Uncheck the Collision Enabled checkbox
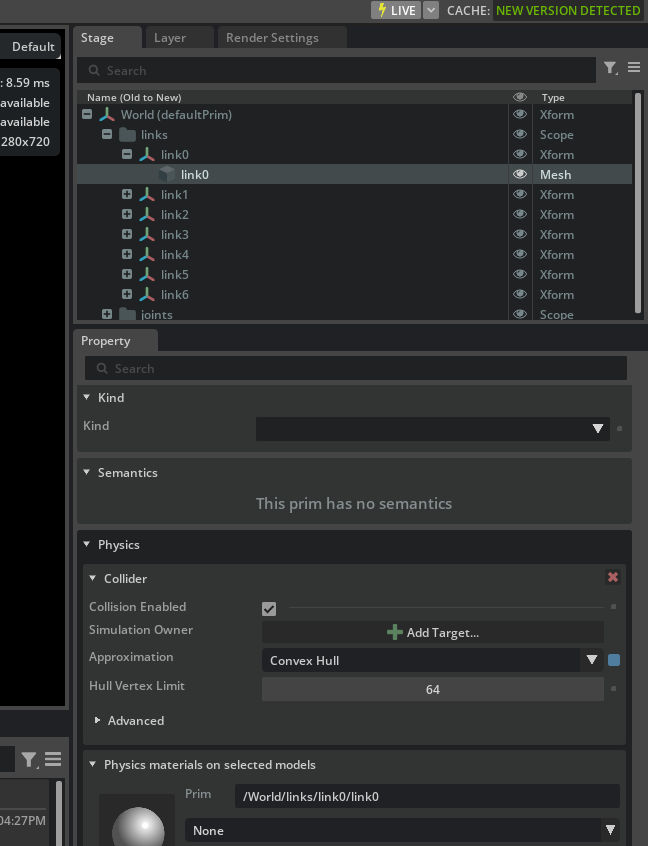This screenshot has height=846, width=648. [x=269, y=608]
